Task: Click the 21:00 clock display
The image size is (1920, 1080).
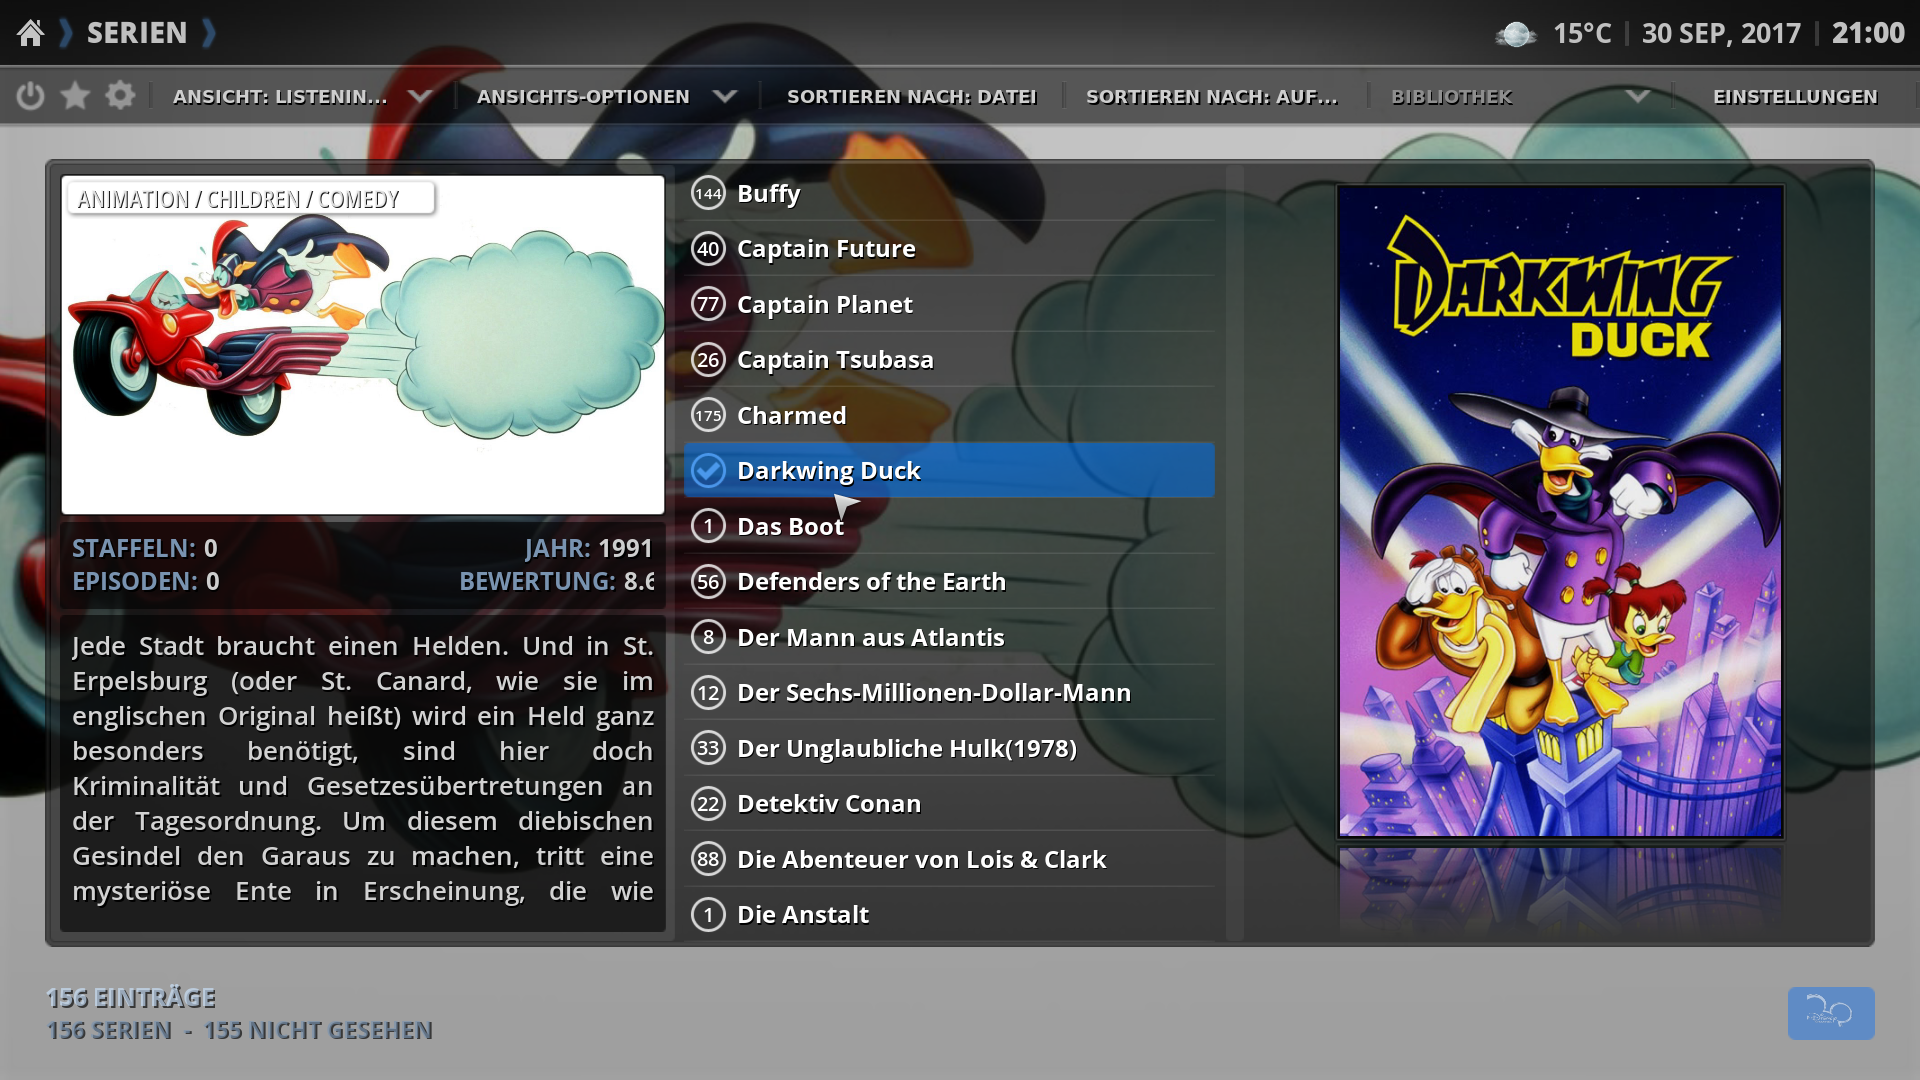Action: coord(1868,34)
